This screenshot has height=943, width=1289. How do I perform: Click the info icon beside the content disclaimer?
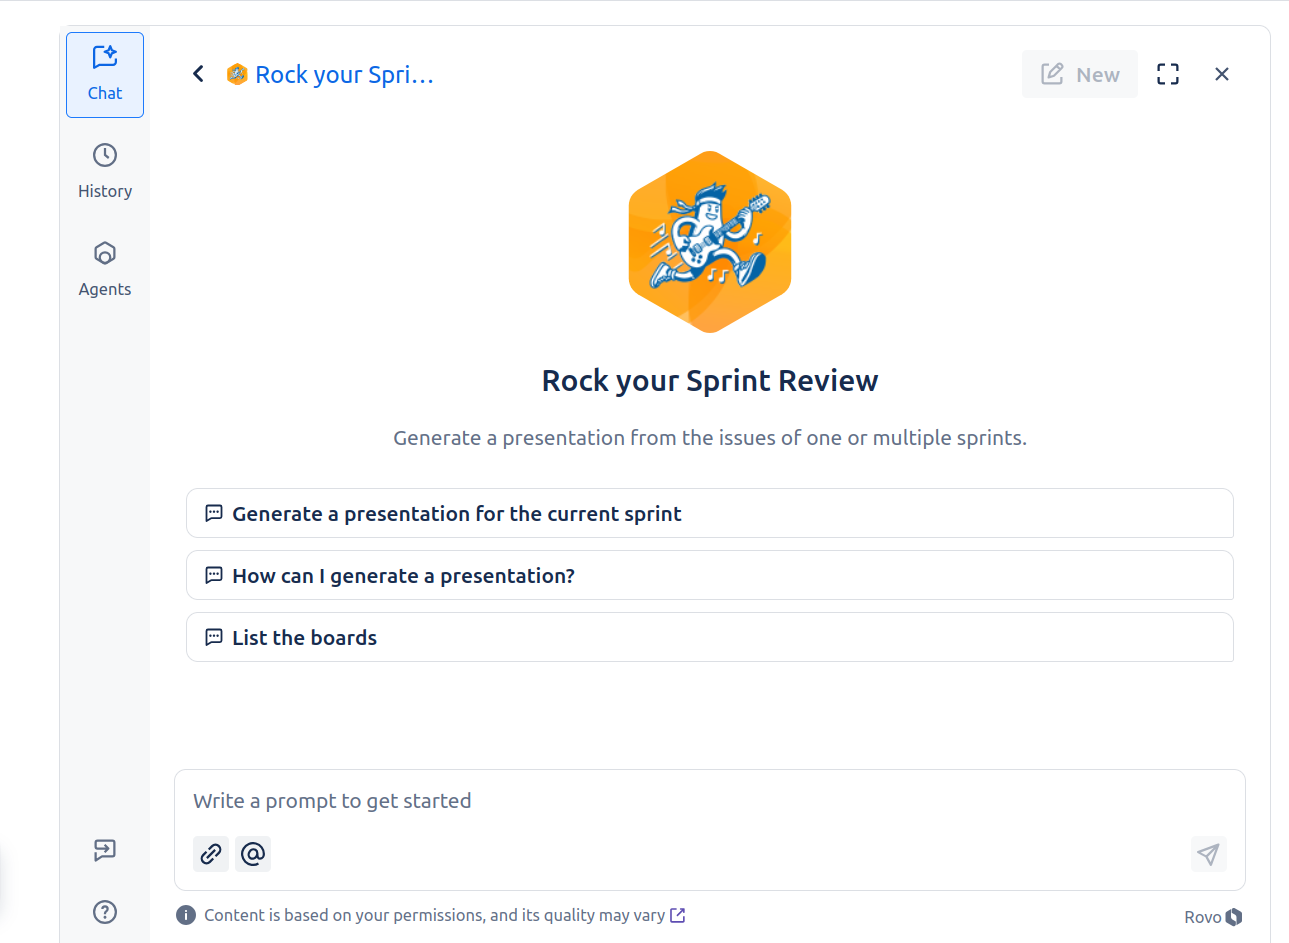tap(186, 914)
